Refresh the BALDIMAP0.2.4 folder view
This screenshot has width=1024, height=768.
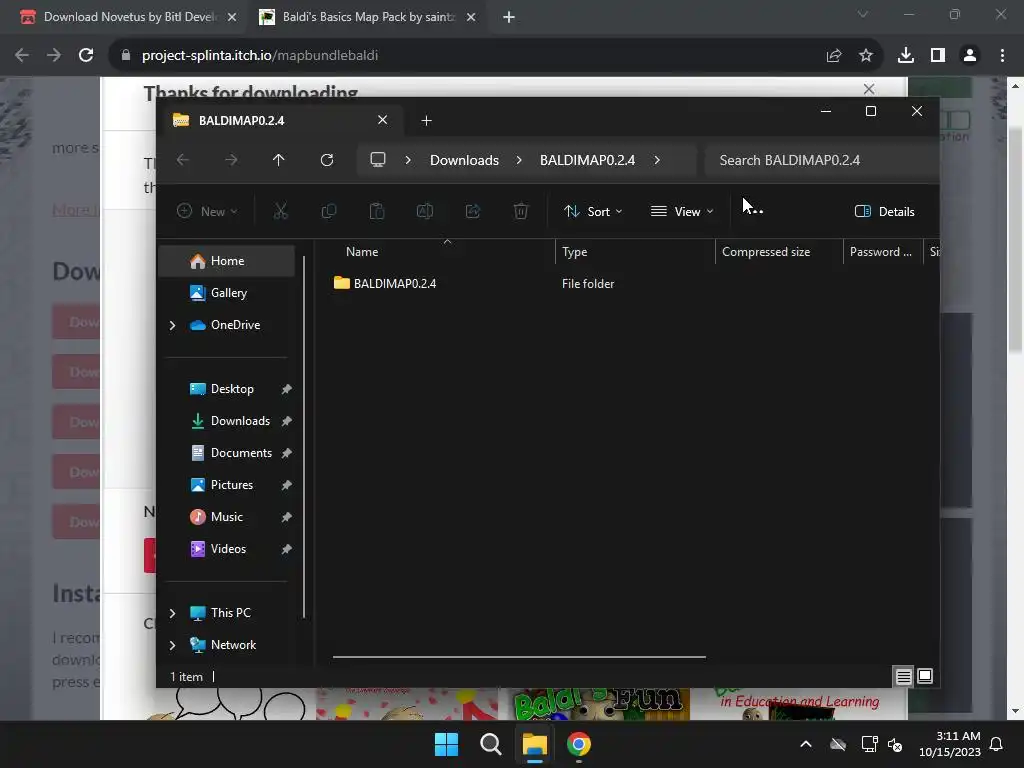click(327, 160)
